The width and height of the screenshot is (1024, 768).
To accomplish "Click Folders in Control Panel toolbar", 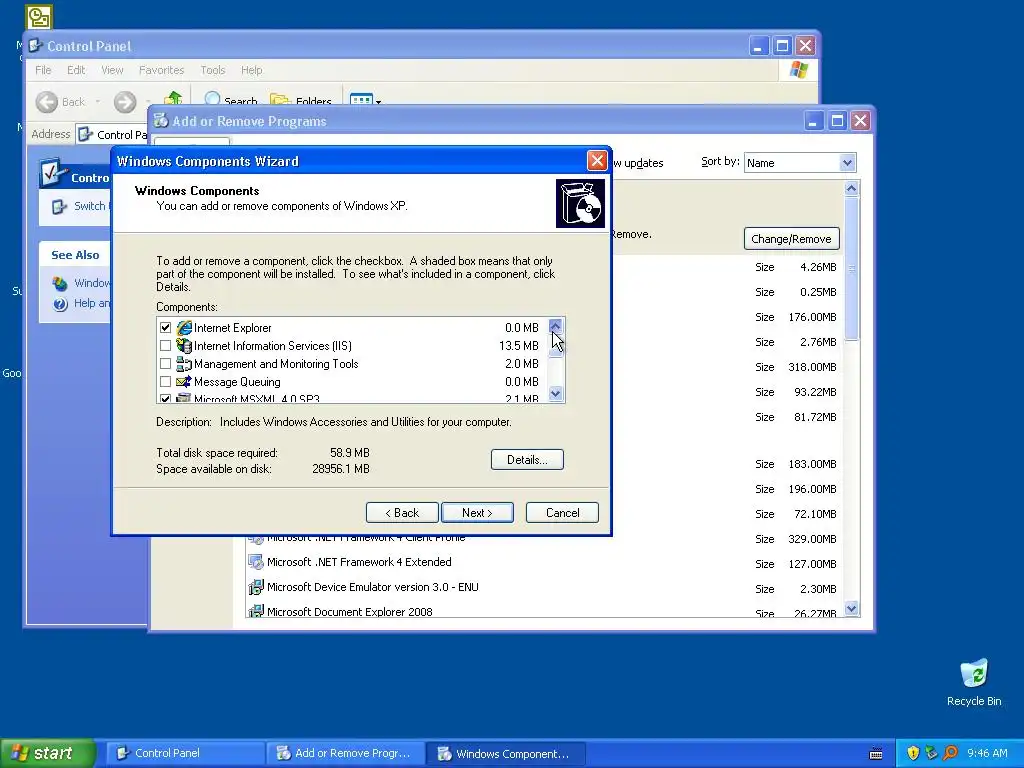I will tap(300, 101).
